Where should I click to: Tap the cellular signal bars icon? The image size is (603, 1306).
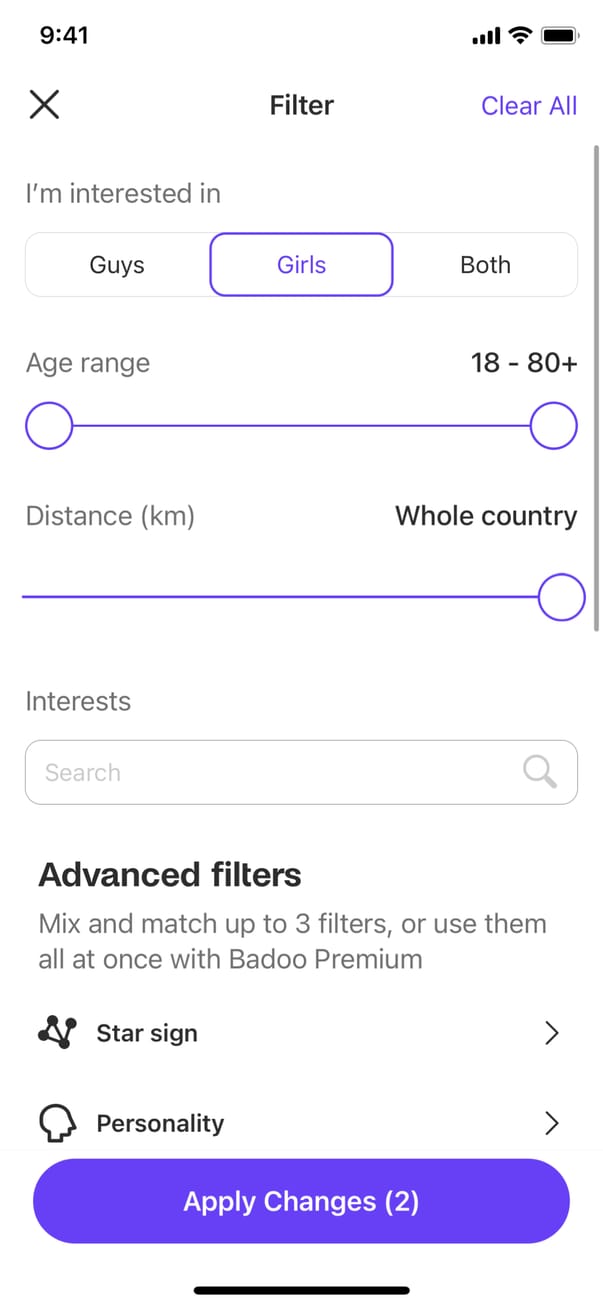click(x=485, y=37)
